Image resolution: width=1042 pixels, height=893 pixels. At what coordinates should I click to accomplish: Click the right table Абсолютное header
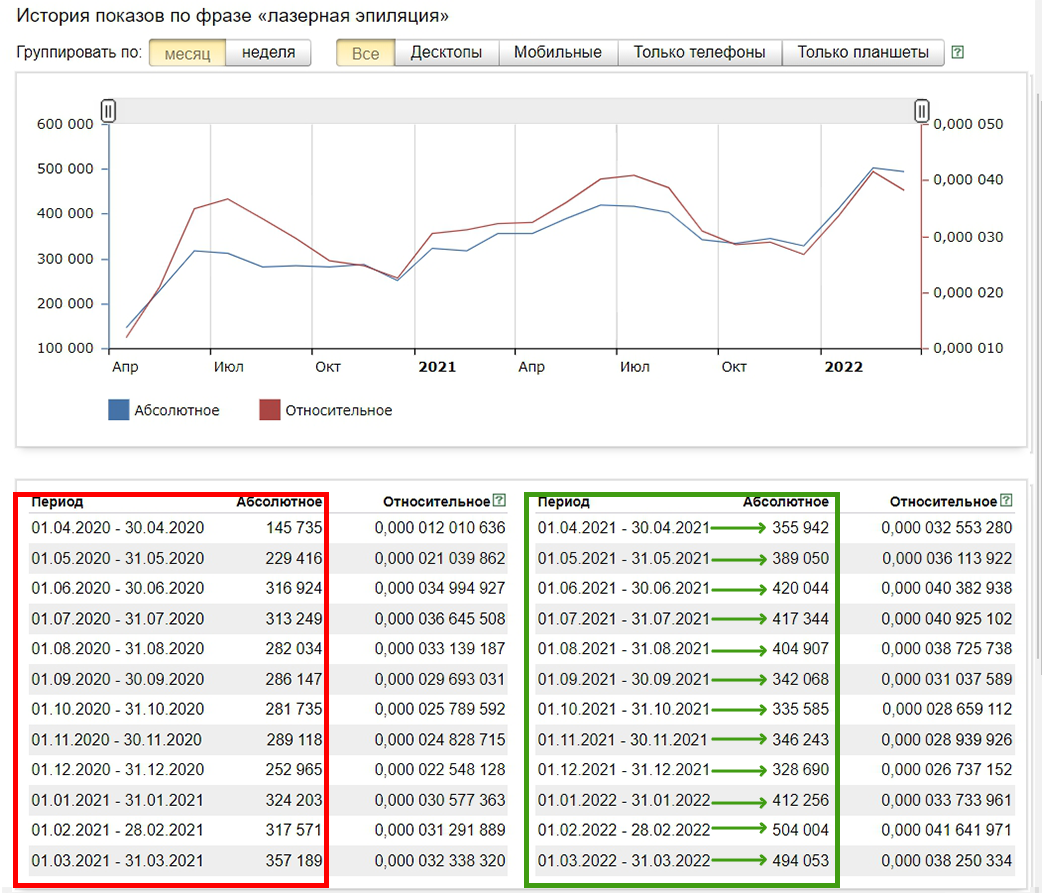point(786,502)
